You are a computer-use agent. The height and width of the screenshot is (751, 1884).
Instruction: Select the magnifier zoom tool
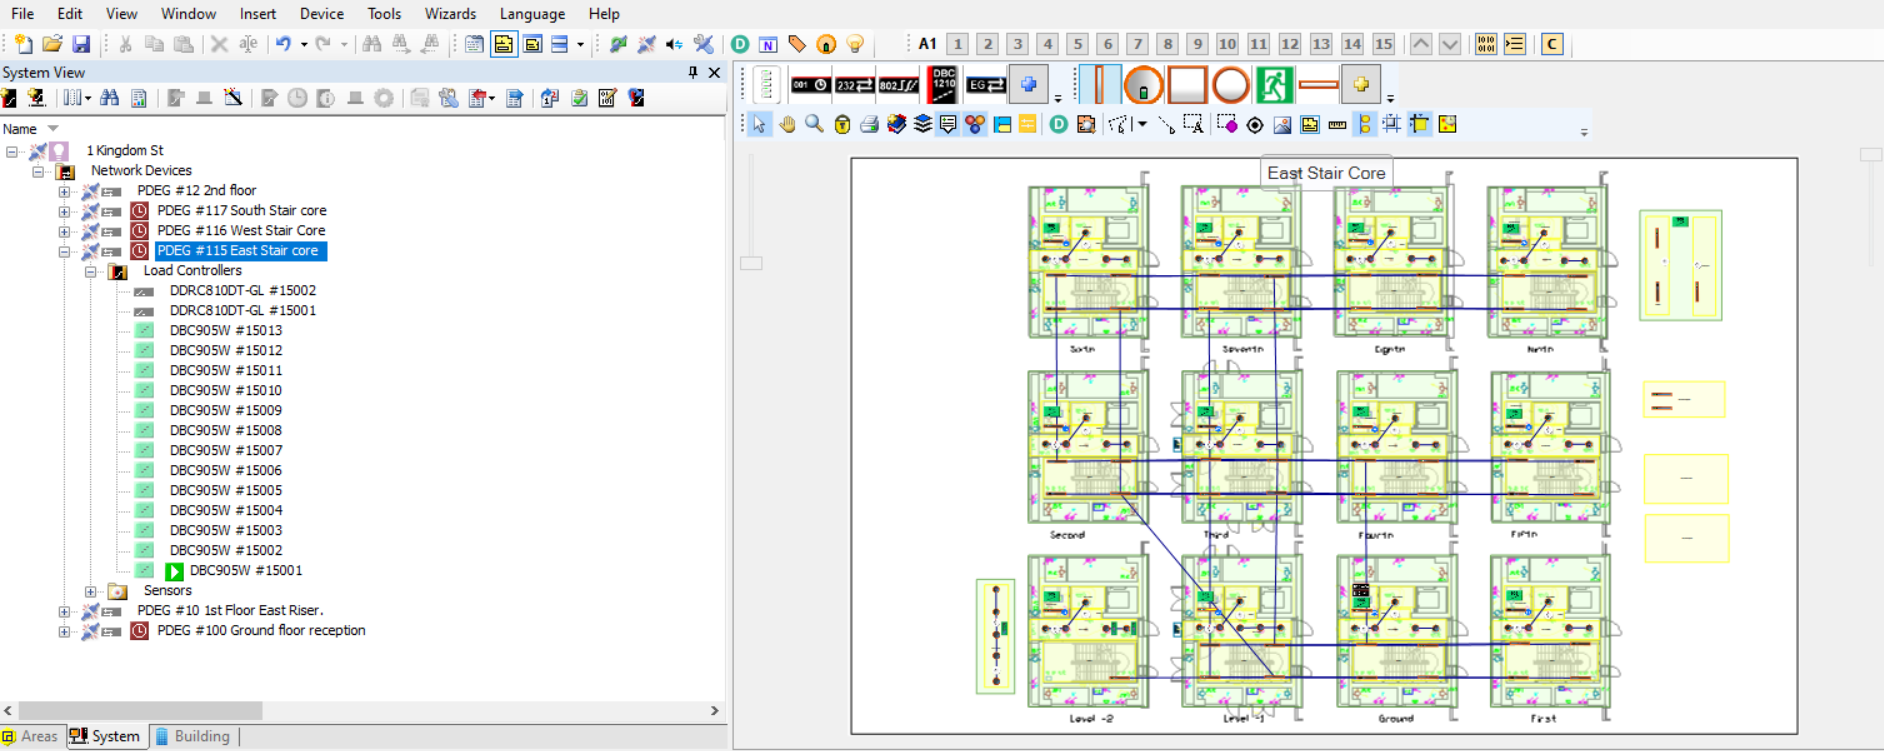pyautogui.click(x=814, y=124)
